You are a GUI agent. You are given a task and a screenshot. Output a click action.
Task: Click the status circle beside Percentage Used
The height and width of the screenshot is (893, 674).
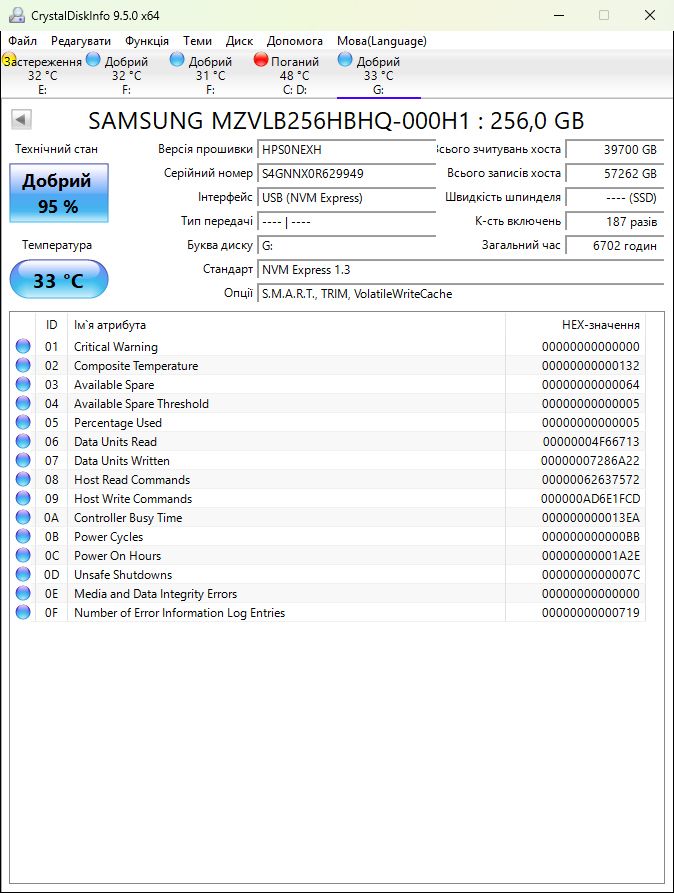click(23, 422)
